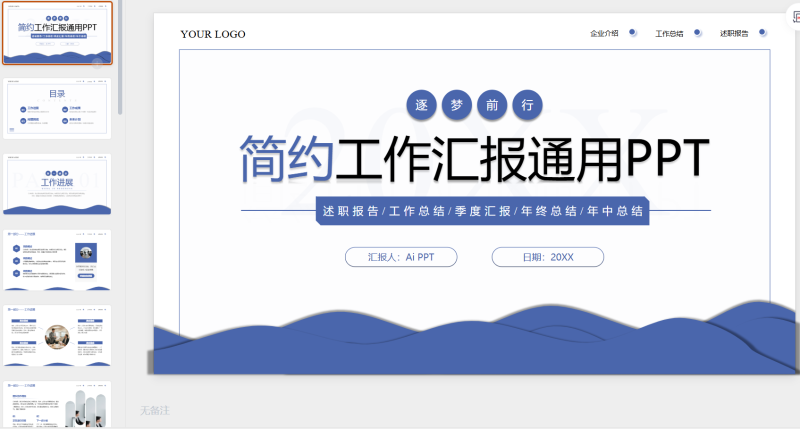
Task: Select the 行 circle badge
Action: click(x=527, y=105)
